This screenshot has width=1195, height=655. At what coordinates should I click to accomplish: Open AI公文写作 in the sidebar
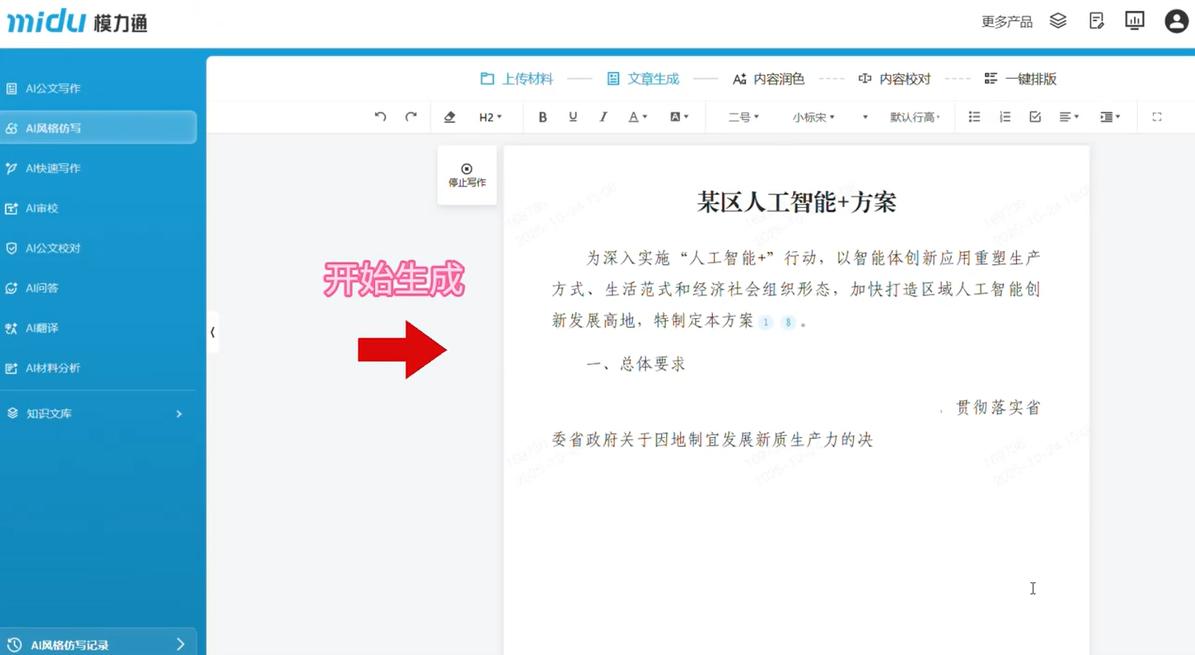[x=53, y=88]
